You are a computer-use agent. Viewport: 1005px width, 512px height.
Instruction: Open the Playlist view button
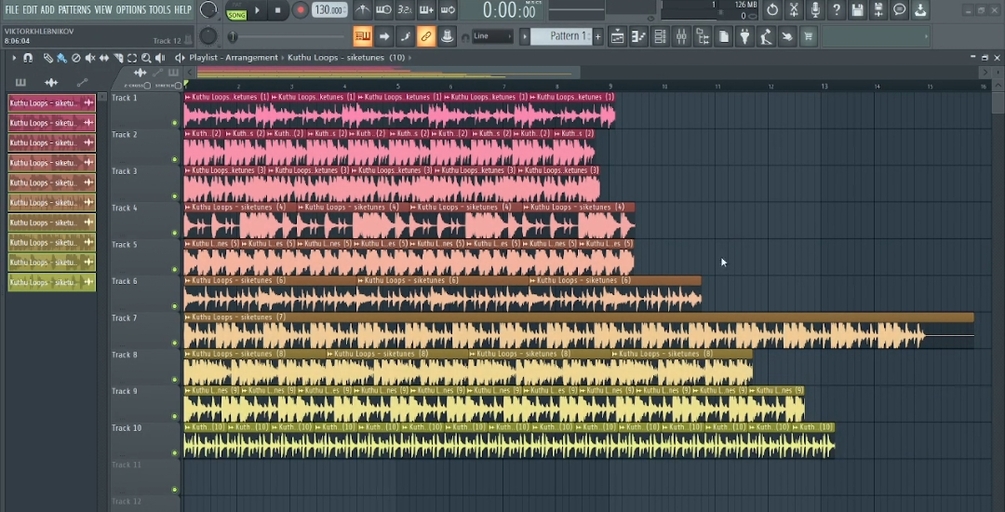[x=617, y=37]
